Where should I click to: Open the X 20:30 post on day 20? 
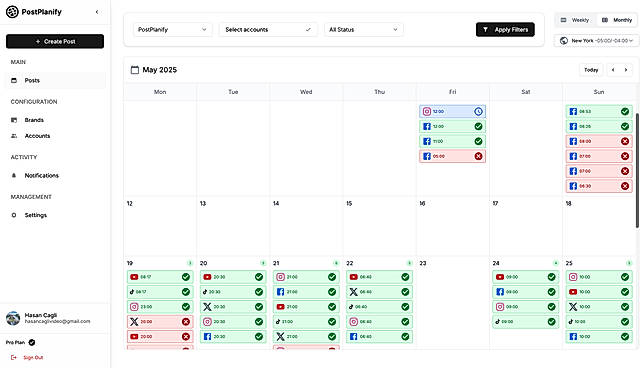click(233, 307)
